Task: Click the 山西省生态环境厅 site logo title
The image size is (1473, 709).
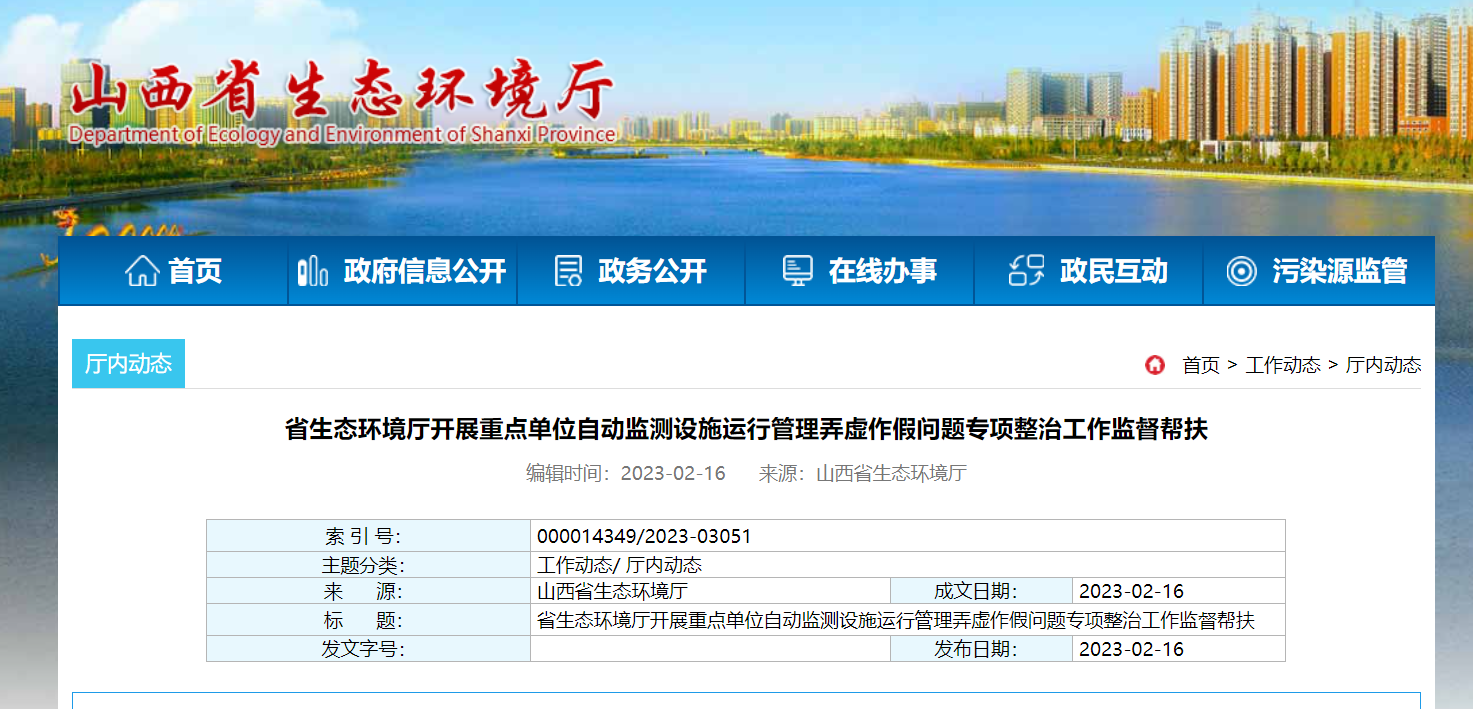Action: click(341, 91)
